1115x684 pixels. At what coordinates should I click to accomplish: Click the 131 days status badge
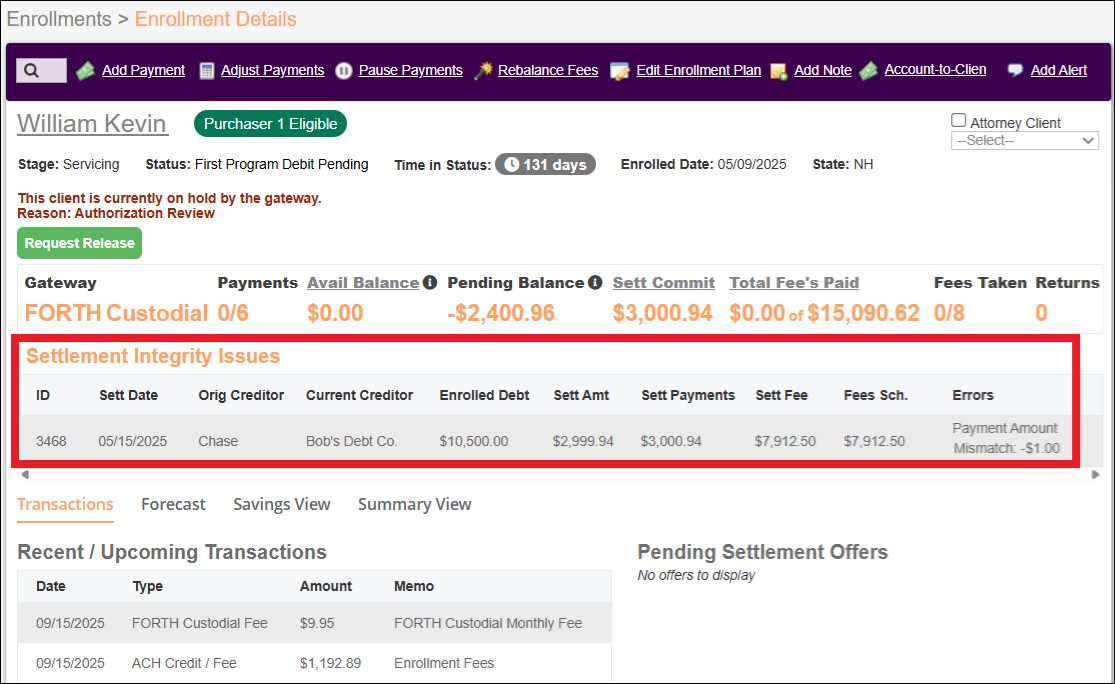545,164
